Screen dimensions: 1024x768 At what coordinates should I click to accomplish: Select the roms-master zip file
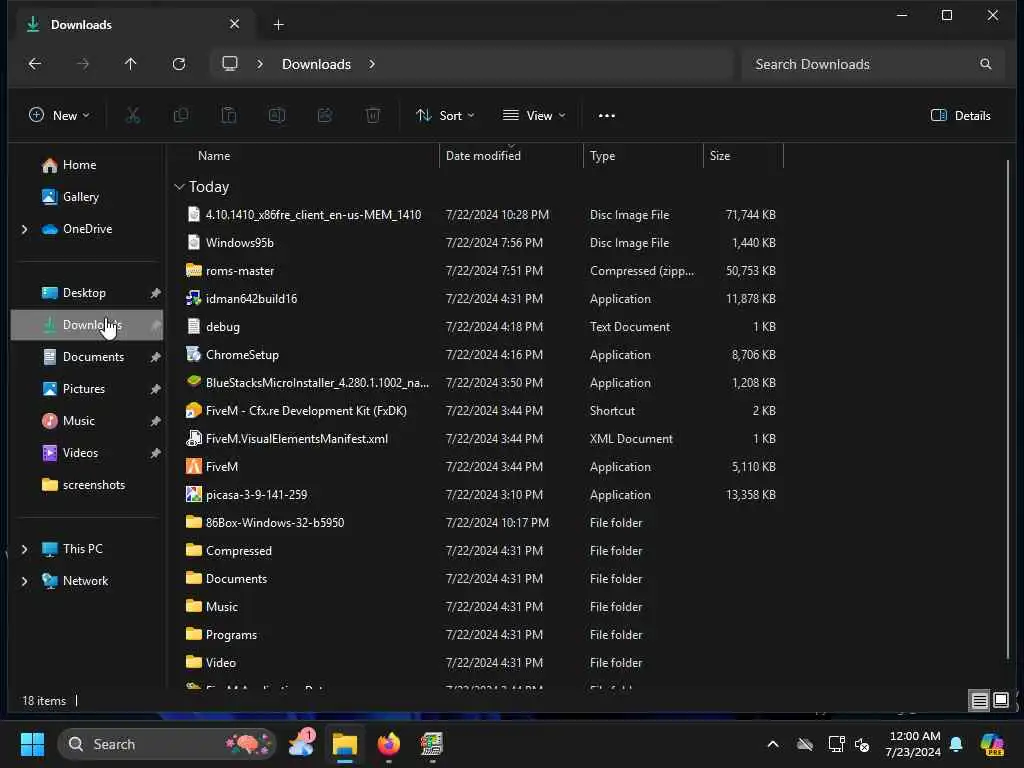240,271
